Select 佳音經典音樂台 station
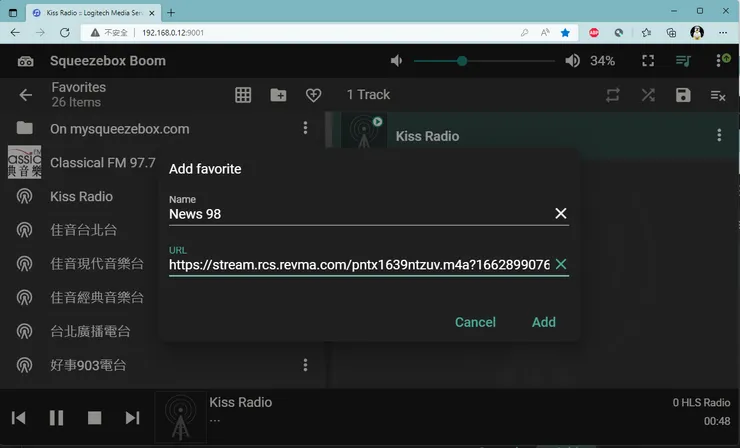 click(x=97, y=297)
